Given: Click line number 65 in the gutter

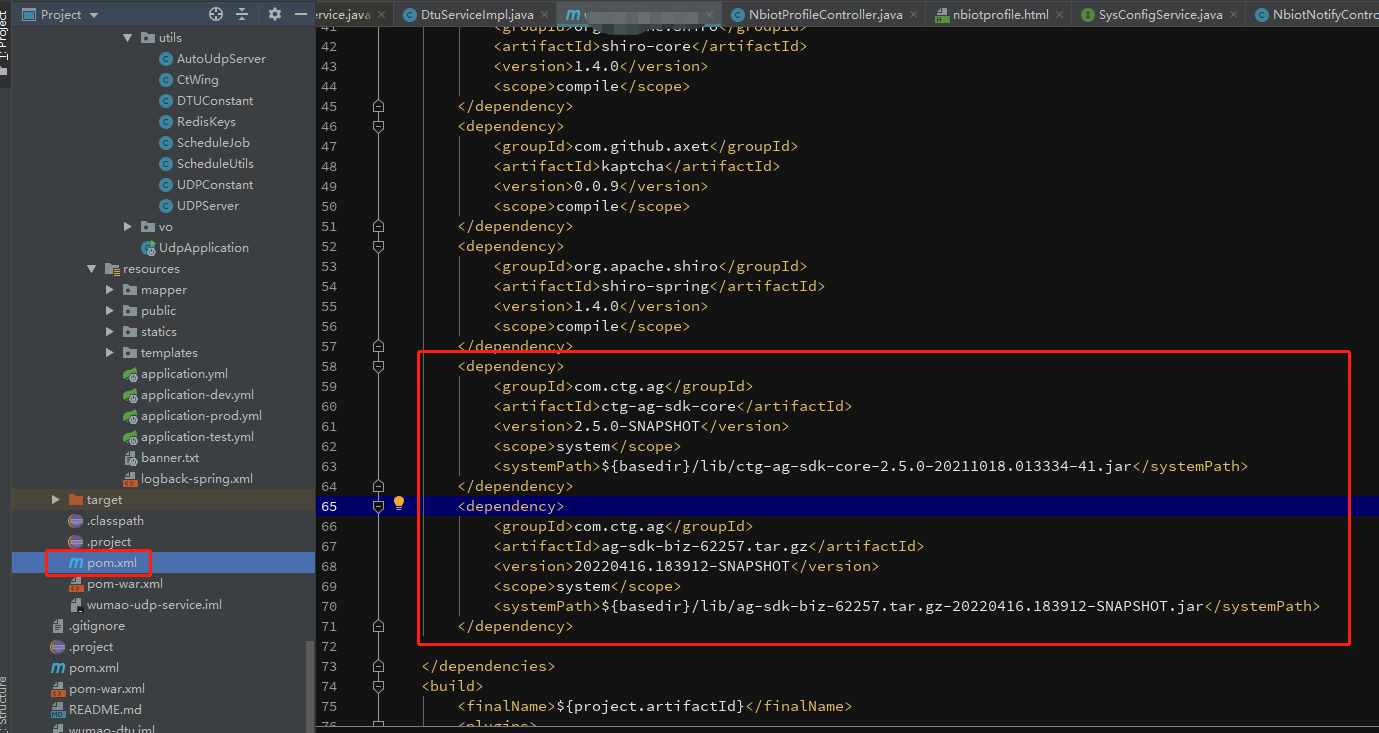Looking at the screenshot, I should pyautogui.click(x=328, y=506).
